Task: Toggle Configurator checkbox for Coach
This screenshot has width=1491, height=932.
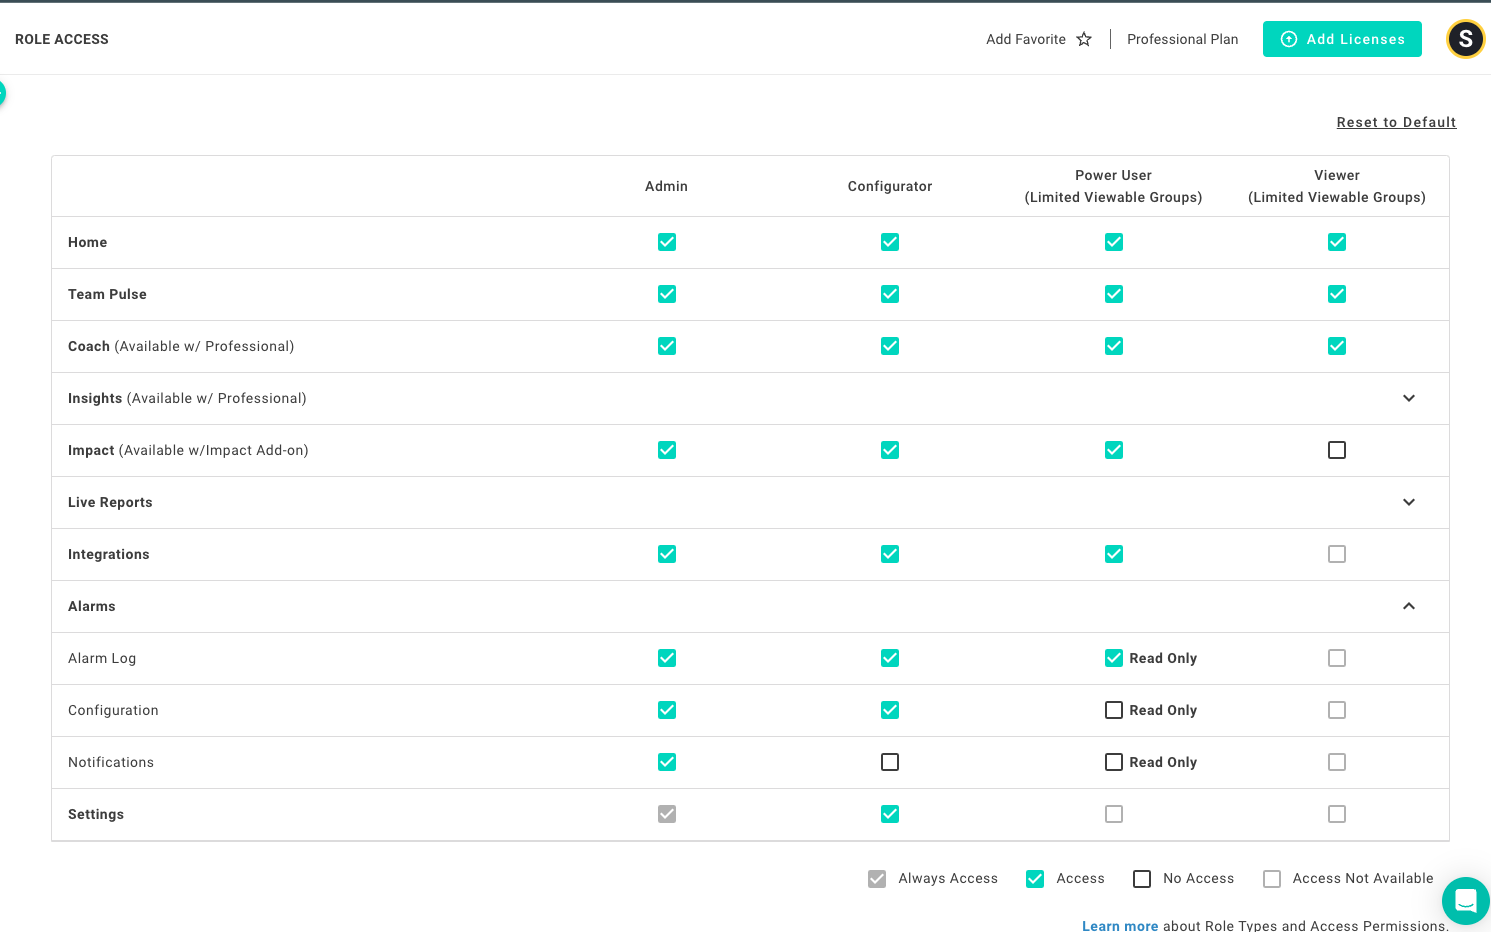Action: [x=890, y=346]
